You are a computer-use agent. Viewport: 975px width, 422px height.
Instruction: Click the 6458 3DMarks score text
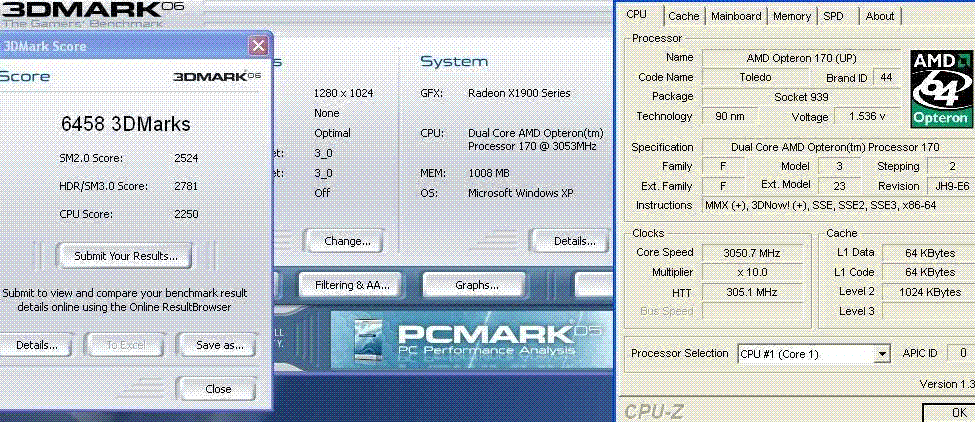tap(126, 124)
